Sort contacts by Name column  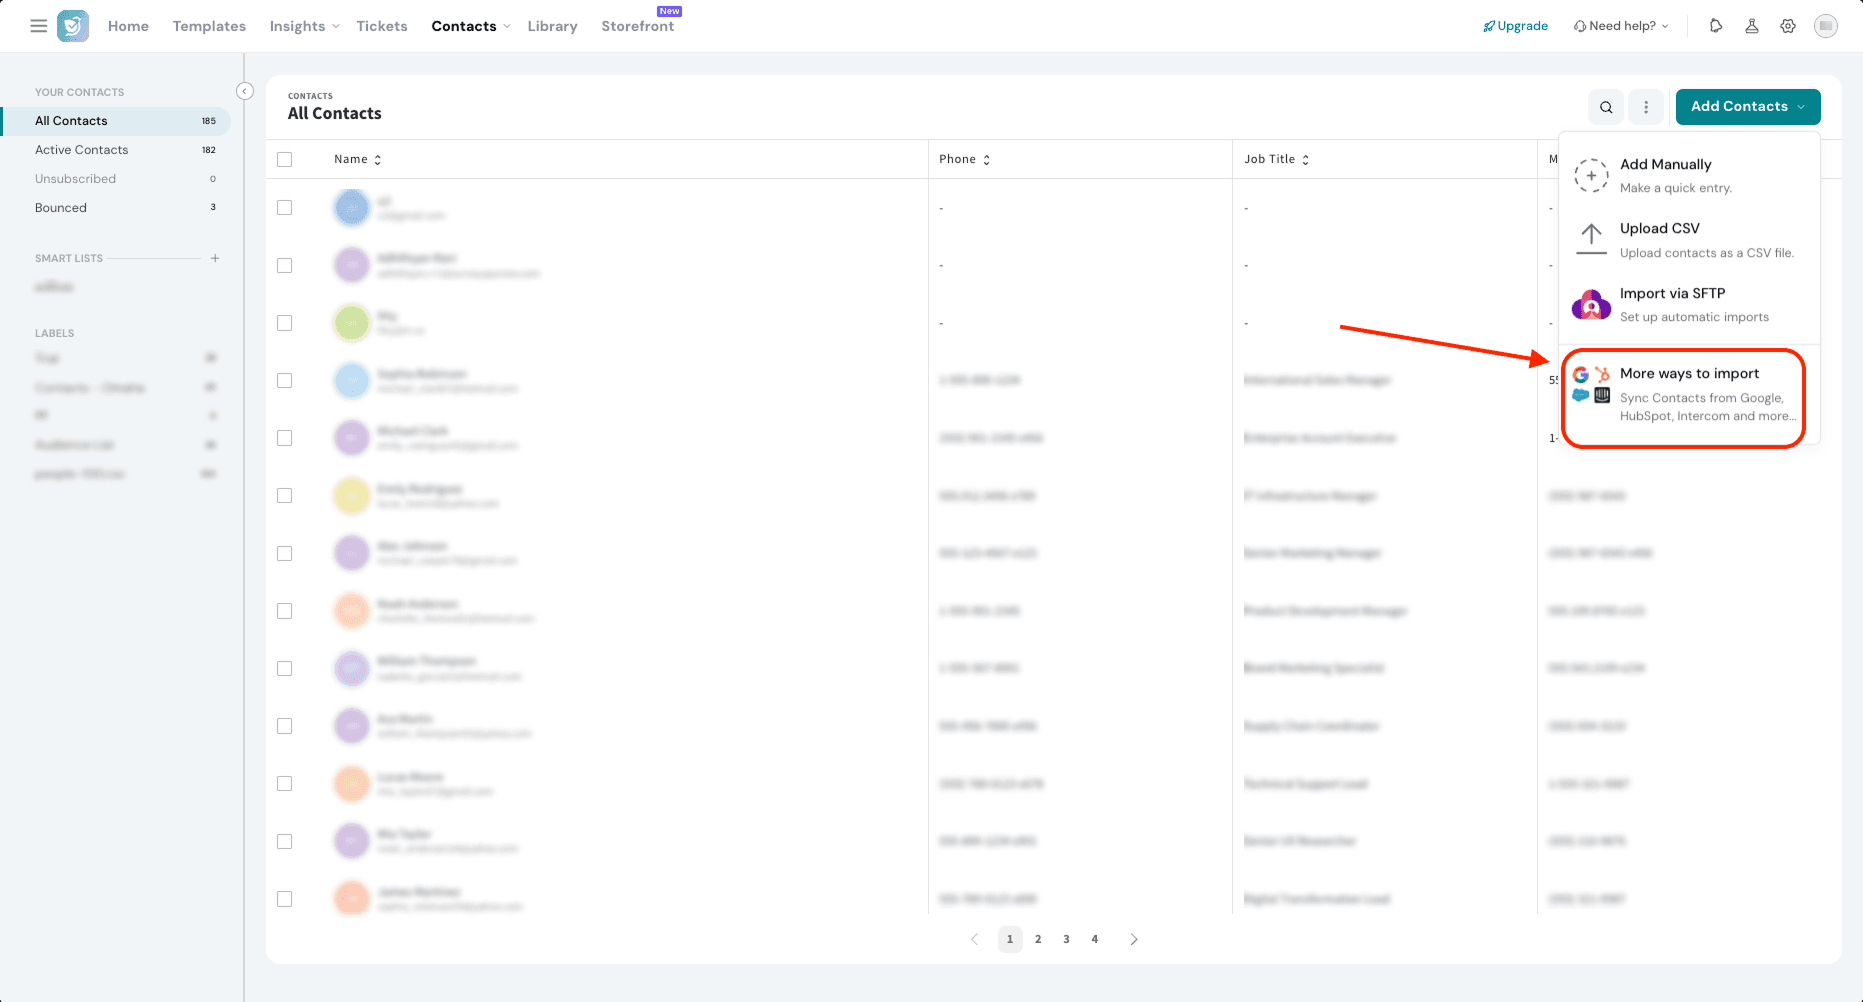coord(357,159)
